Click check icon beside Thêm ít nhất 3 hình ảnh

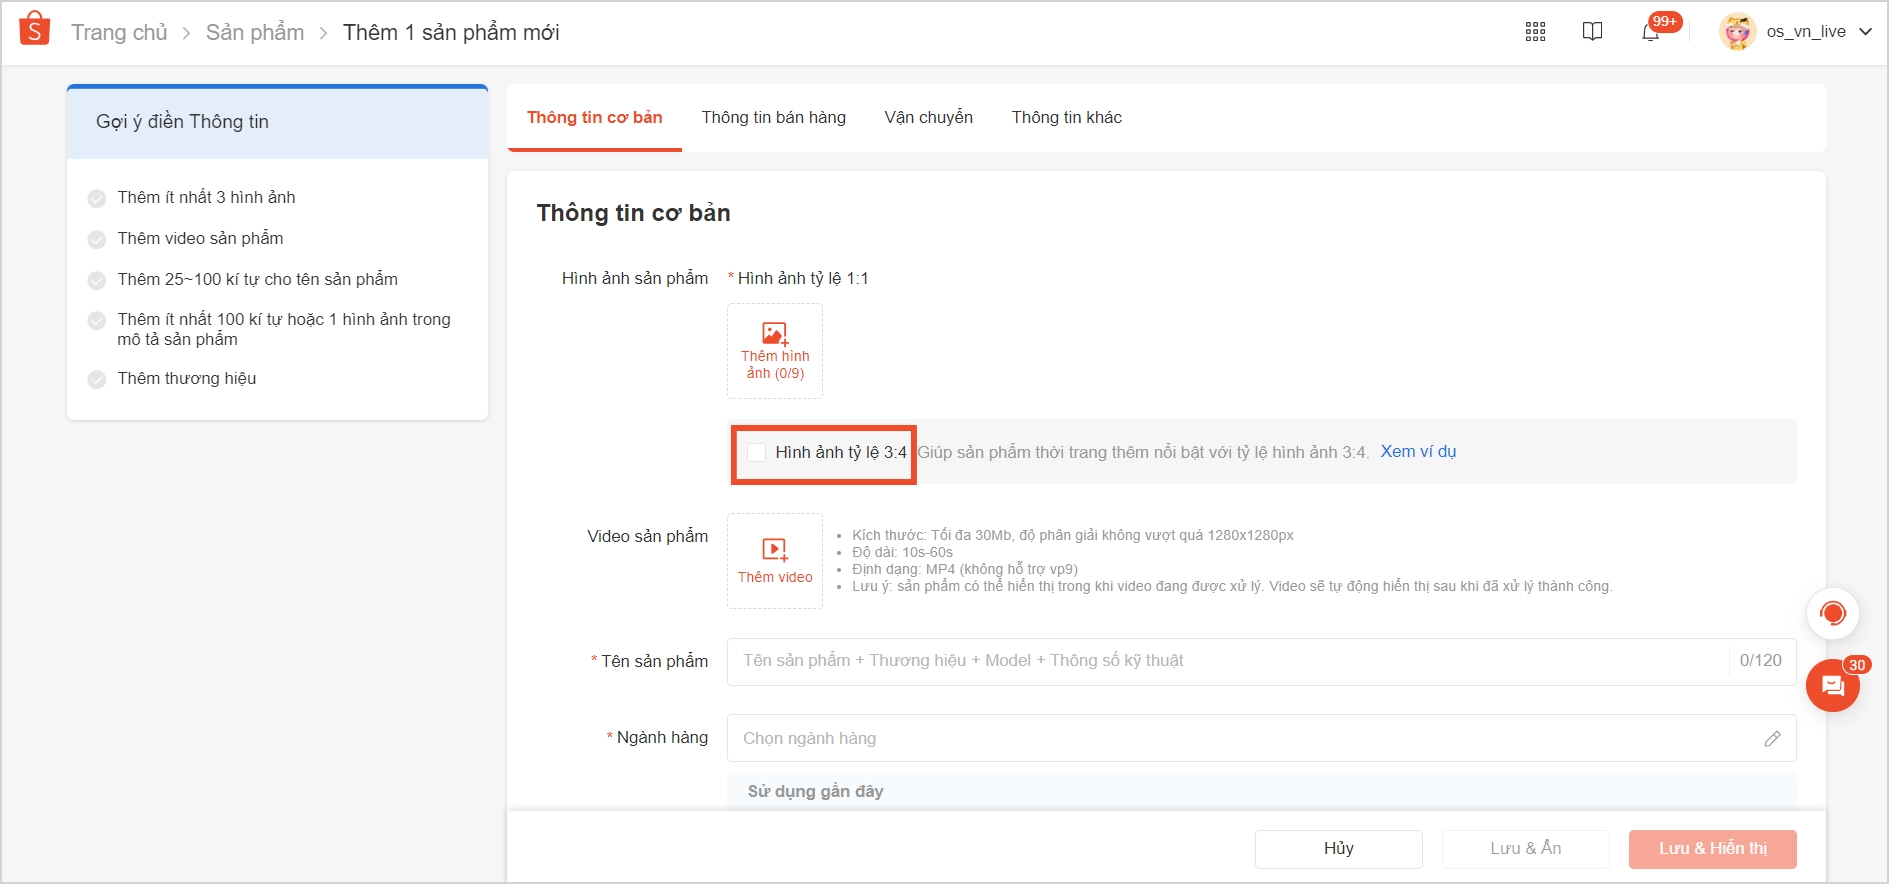tap(97, 199)
